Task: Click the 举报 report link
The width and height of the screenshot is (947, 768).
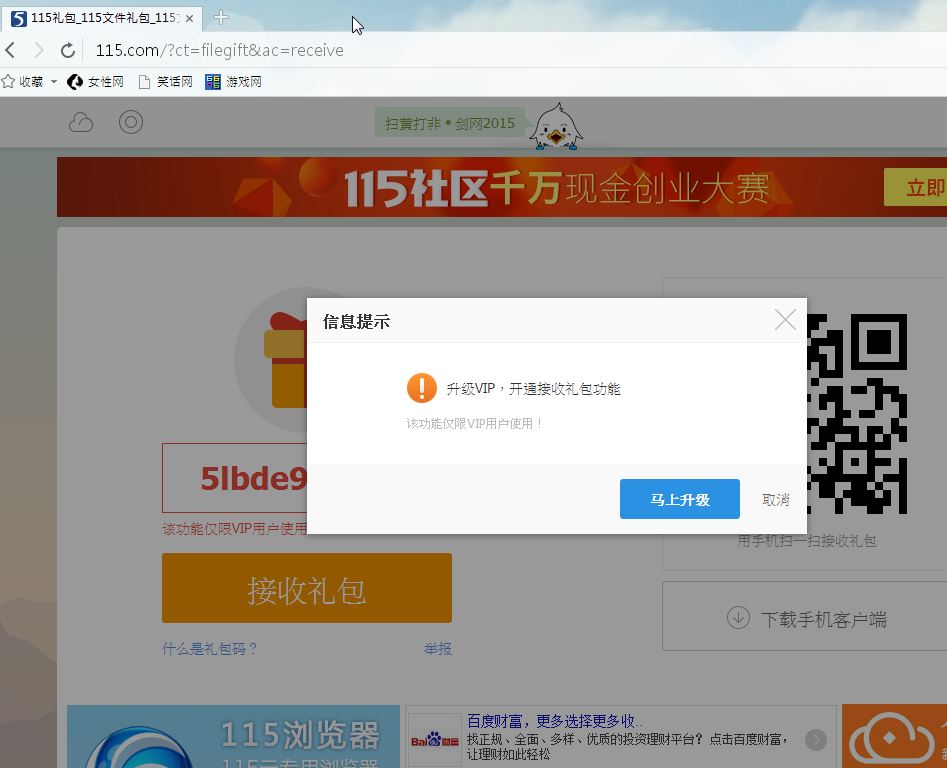Action: pos(438,649)
